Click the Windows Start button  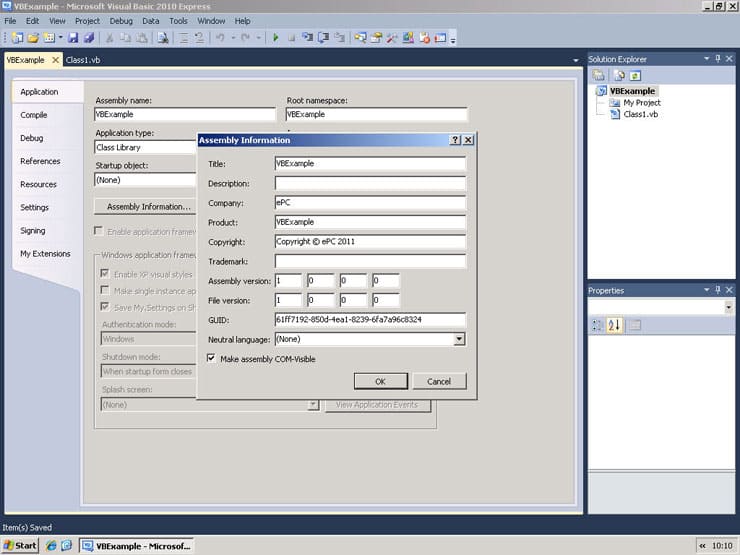[20, 545]
